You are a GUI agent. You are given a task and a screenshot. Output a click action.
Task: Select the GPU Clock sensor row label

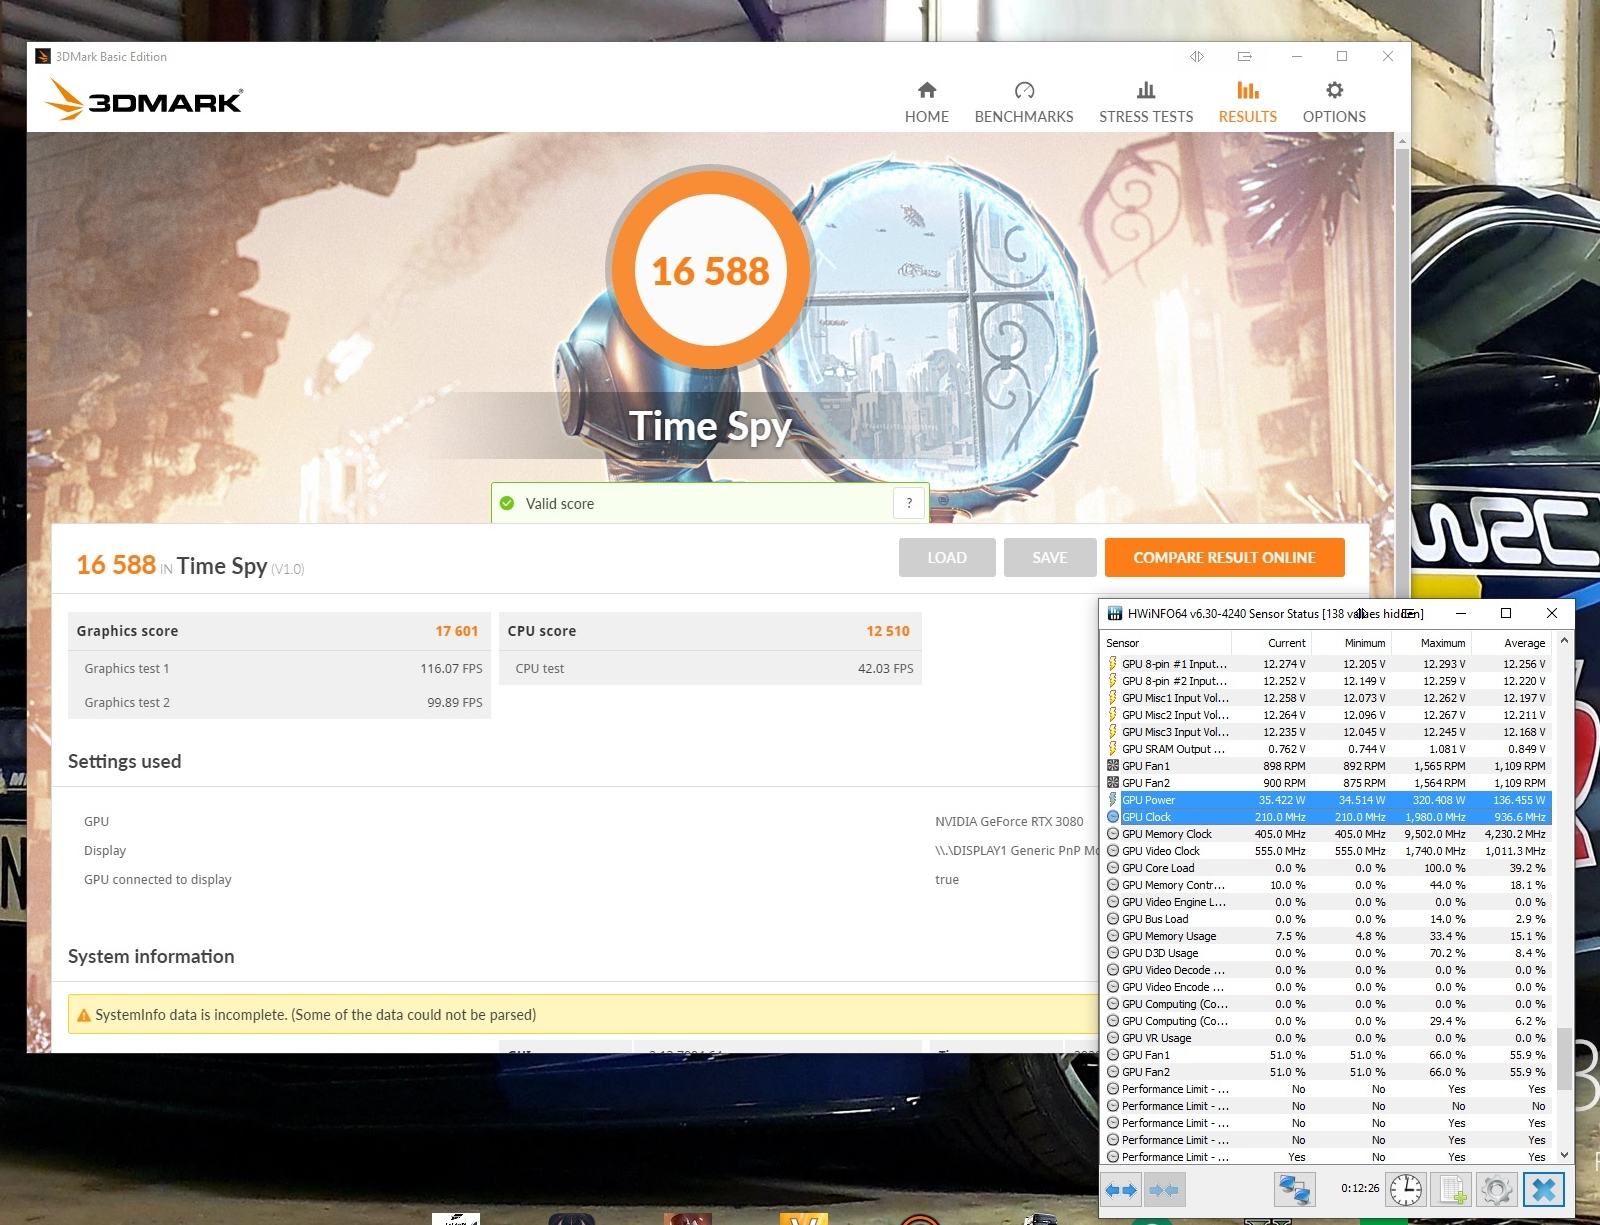tap(1146, 817)
